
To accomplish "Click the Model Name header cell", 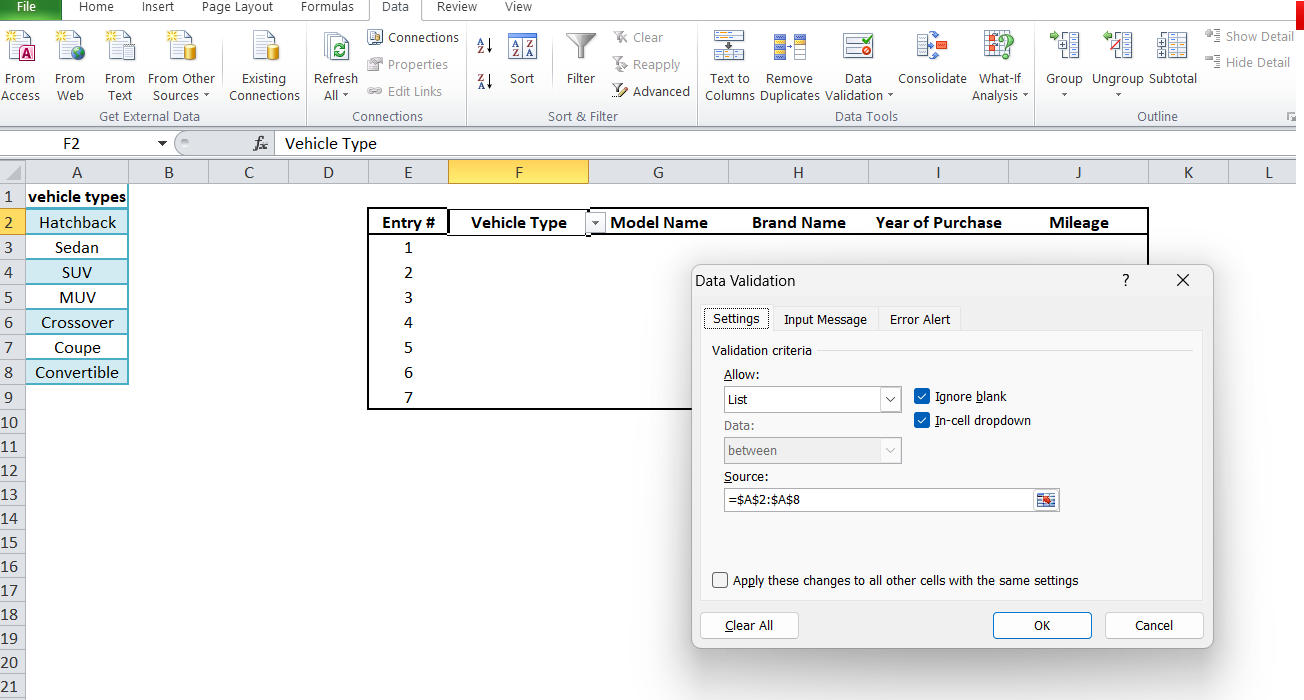I will (658, 222).
